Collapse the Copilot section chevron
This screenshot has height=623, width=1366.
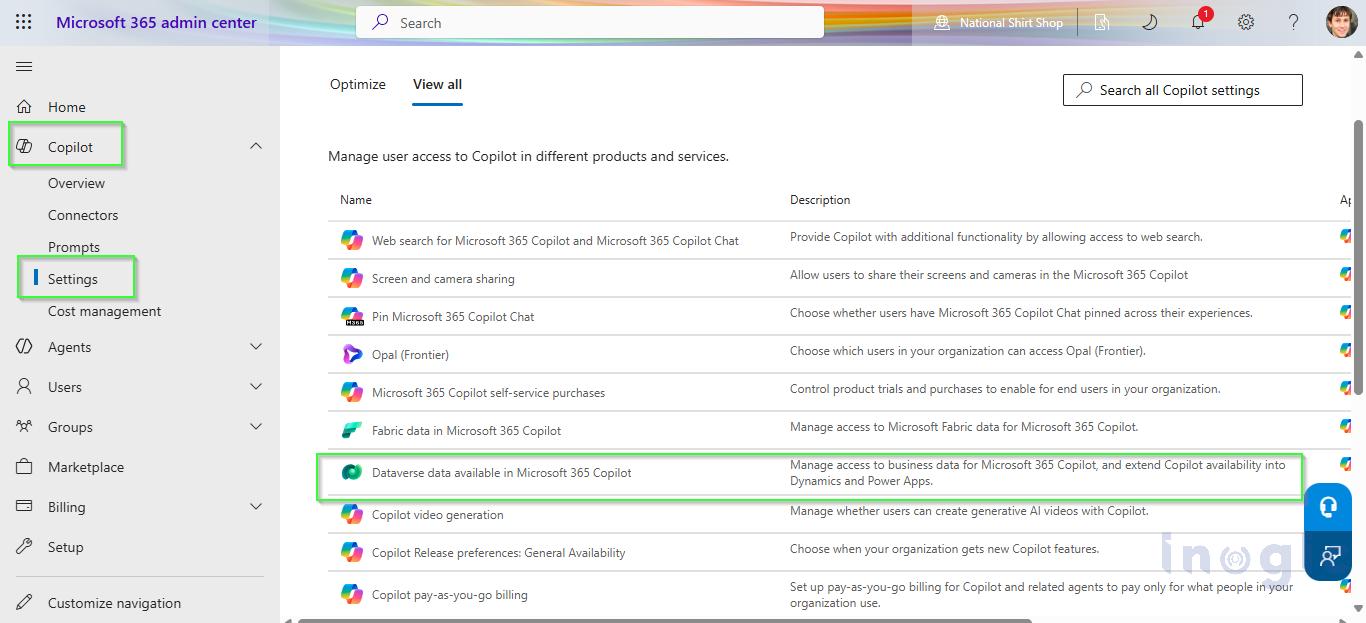pyautogui.click(x=256, y=146)
